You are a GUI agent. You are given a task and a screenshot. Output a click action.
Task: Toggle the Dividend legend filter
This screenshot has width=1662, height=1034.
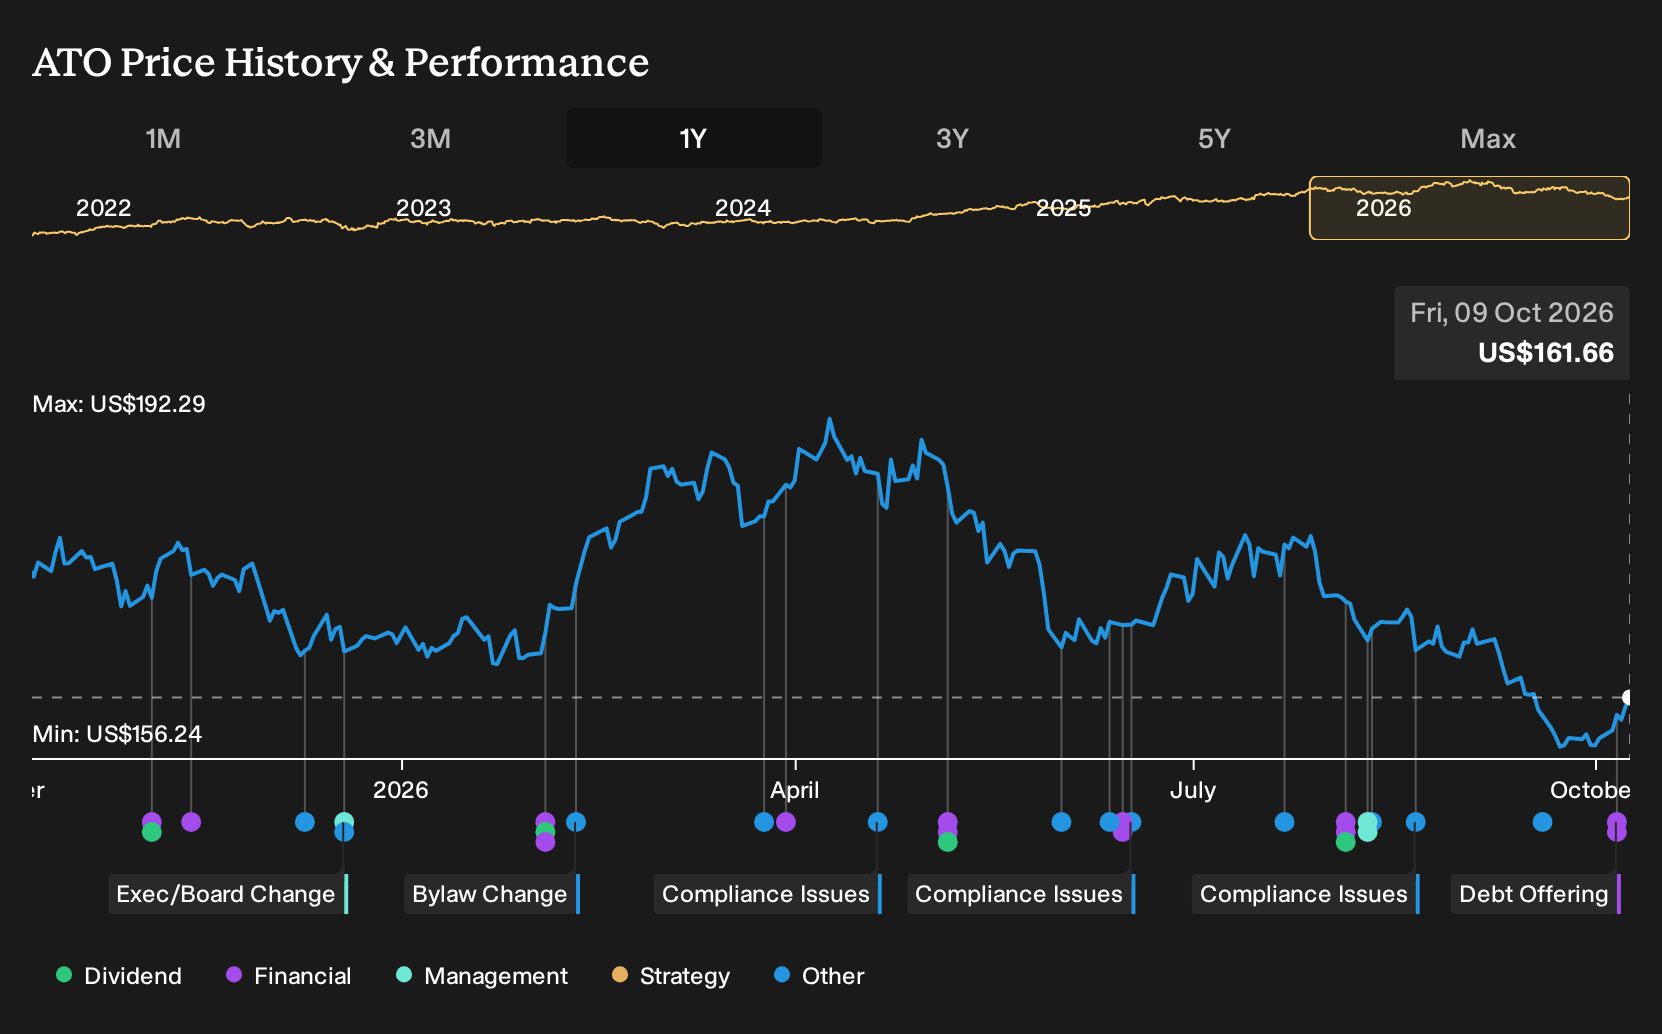(119, 976)
